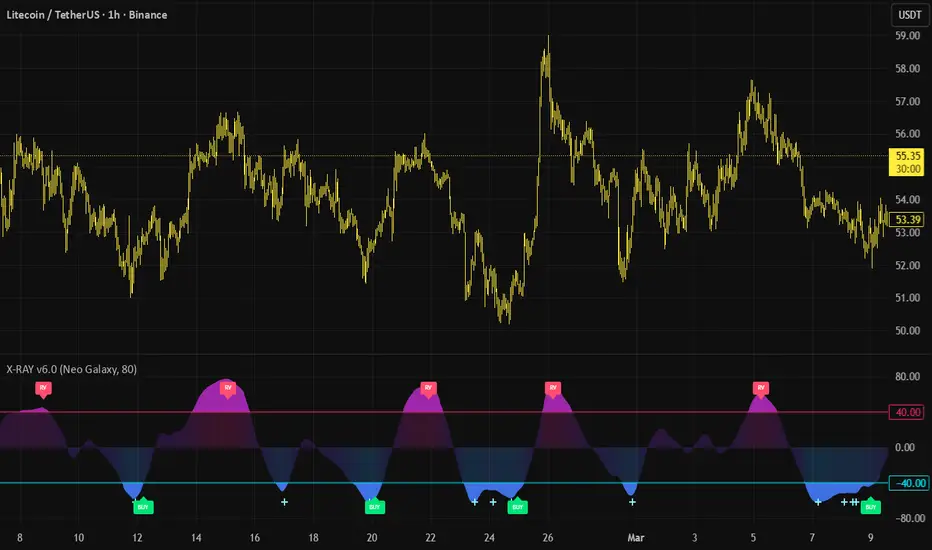Click date 20 on the time axis
The image size is (932, 550).
click(x=372, y=538)
